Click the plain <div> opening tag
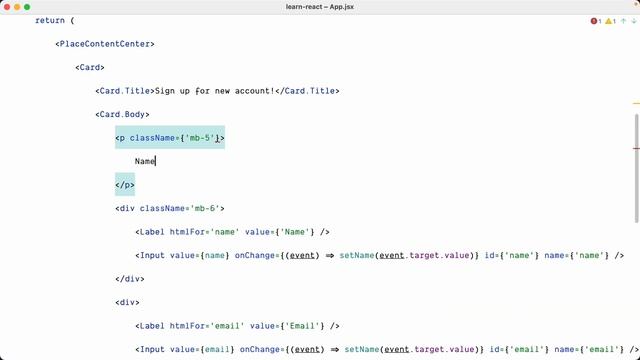Viewport: 640px width, 360px height. [x=127, y=302]
